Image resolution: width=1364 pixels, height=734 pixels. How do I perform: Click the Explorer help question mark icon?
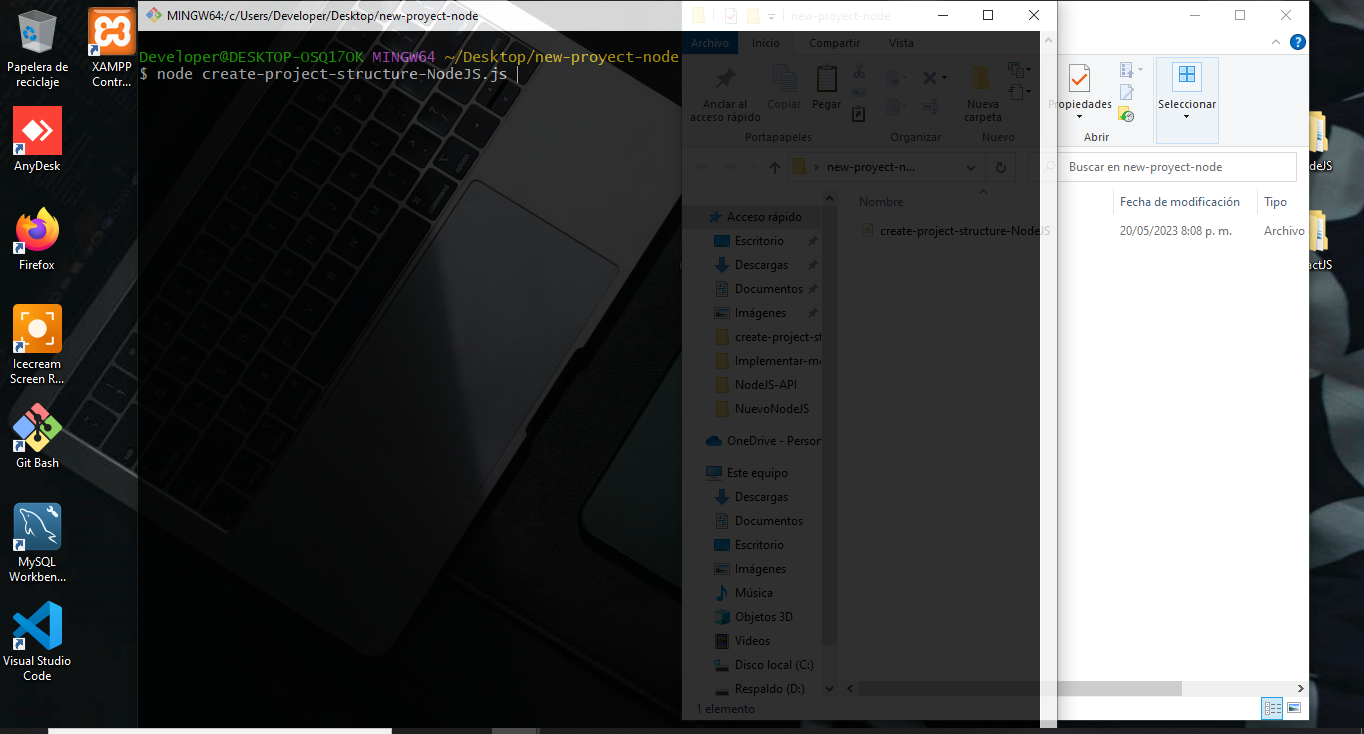tap(1297, 43)
